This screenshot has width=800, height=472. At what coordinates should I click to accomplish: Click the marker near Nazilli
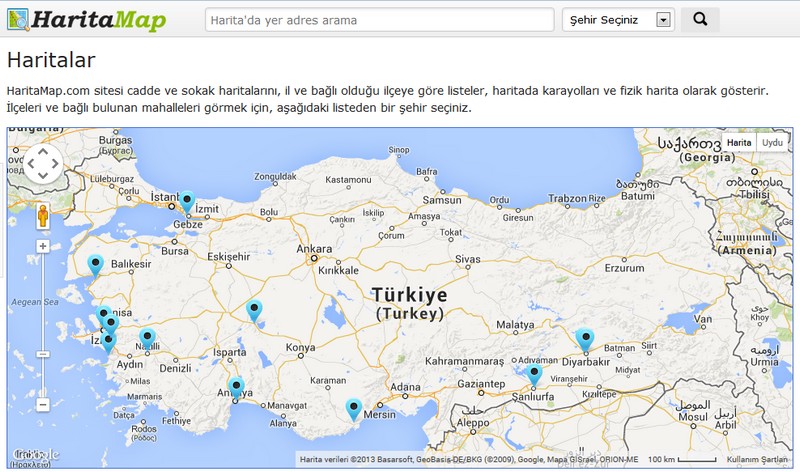coord(147,340)
